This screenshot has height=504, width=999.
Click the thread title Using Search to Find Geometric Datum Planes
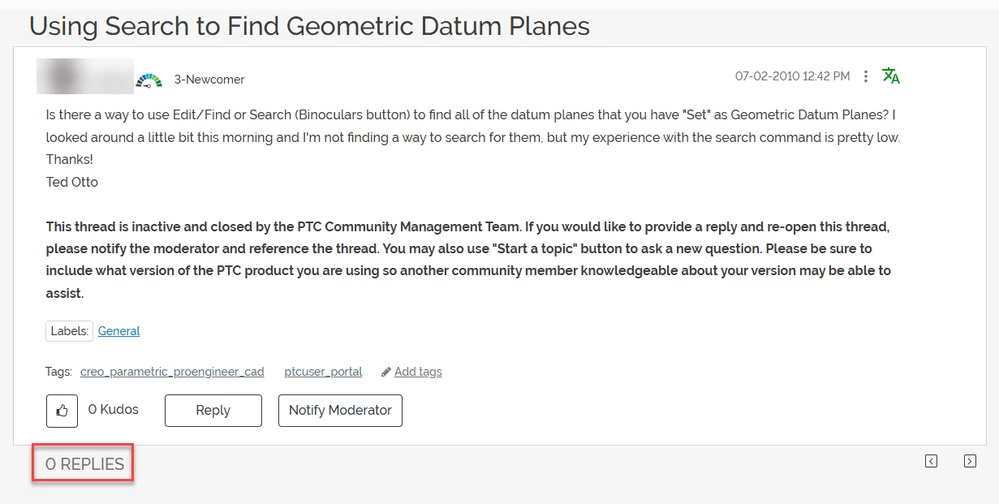click(309, 26)
